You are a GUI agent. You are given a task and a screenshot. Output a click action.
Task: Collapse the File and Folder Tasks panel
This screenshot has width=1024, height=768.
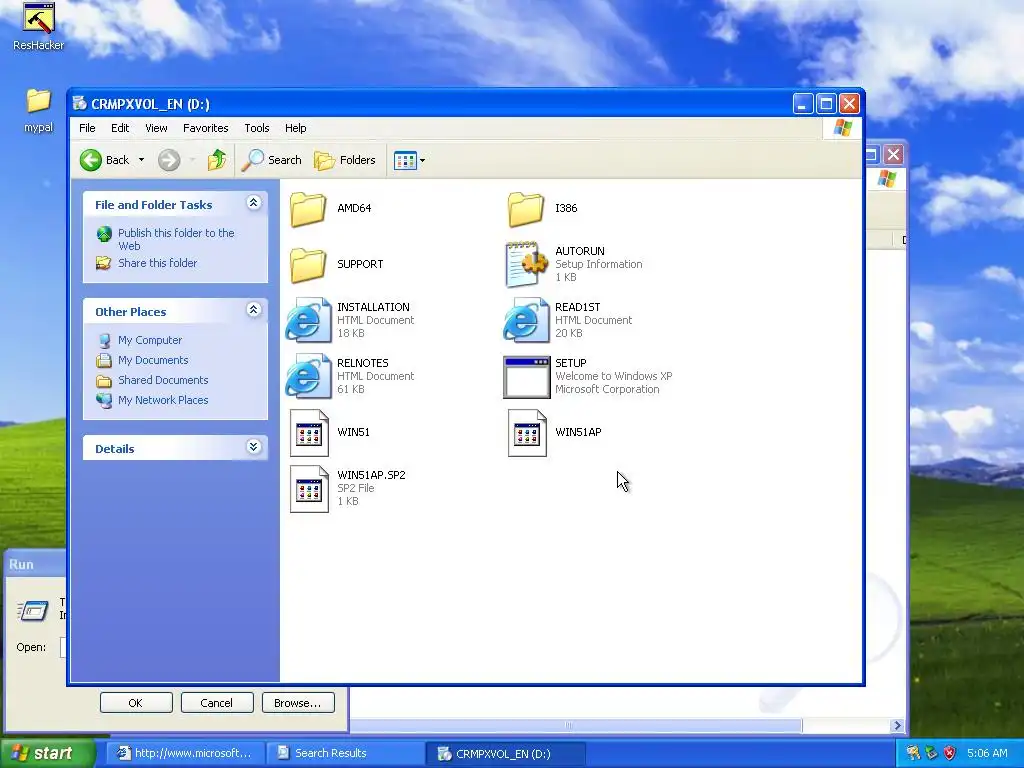coord(253,203)
